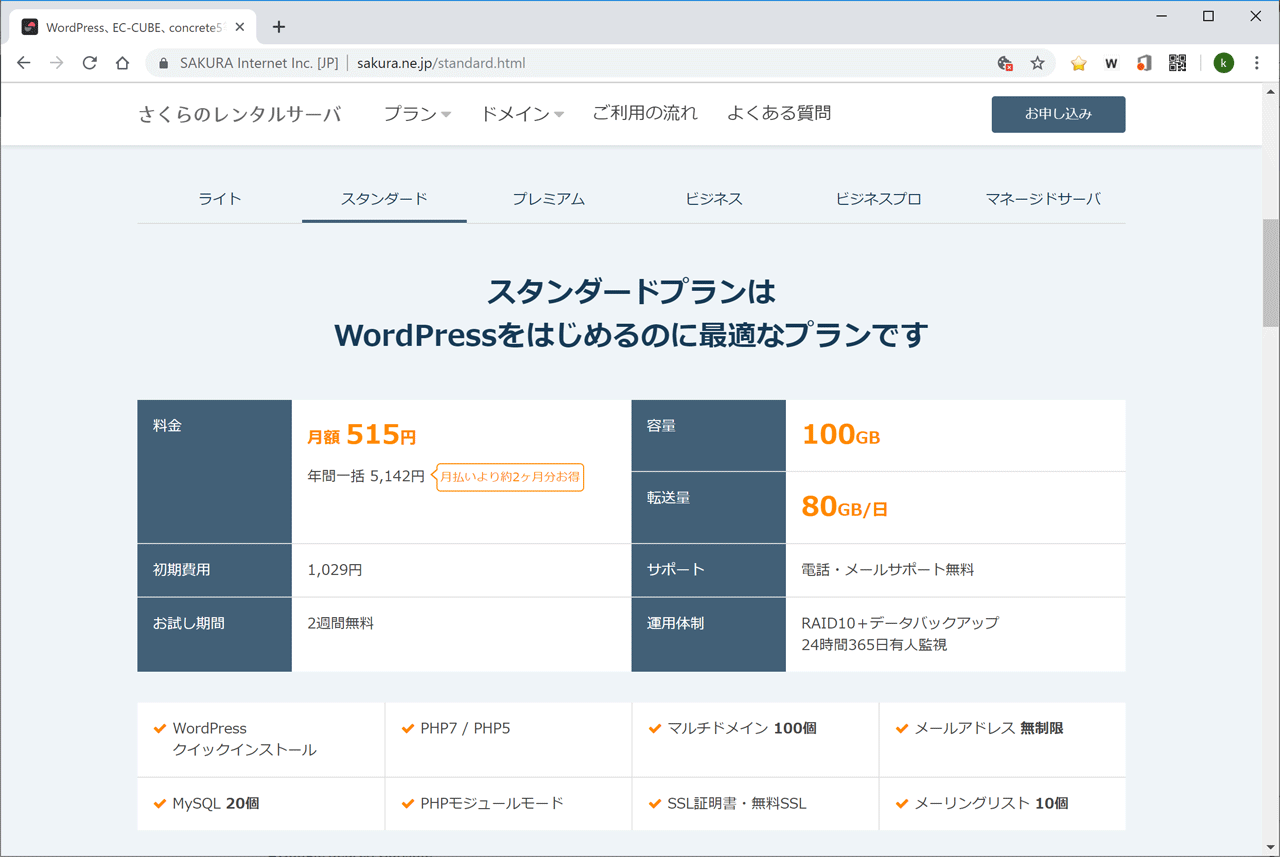
Task: Expand the プラン dropdown menu
Action: pos(417,114)
